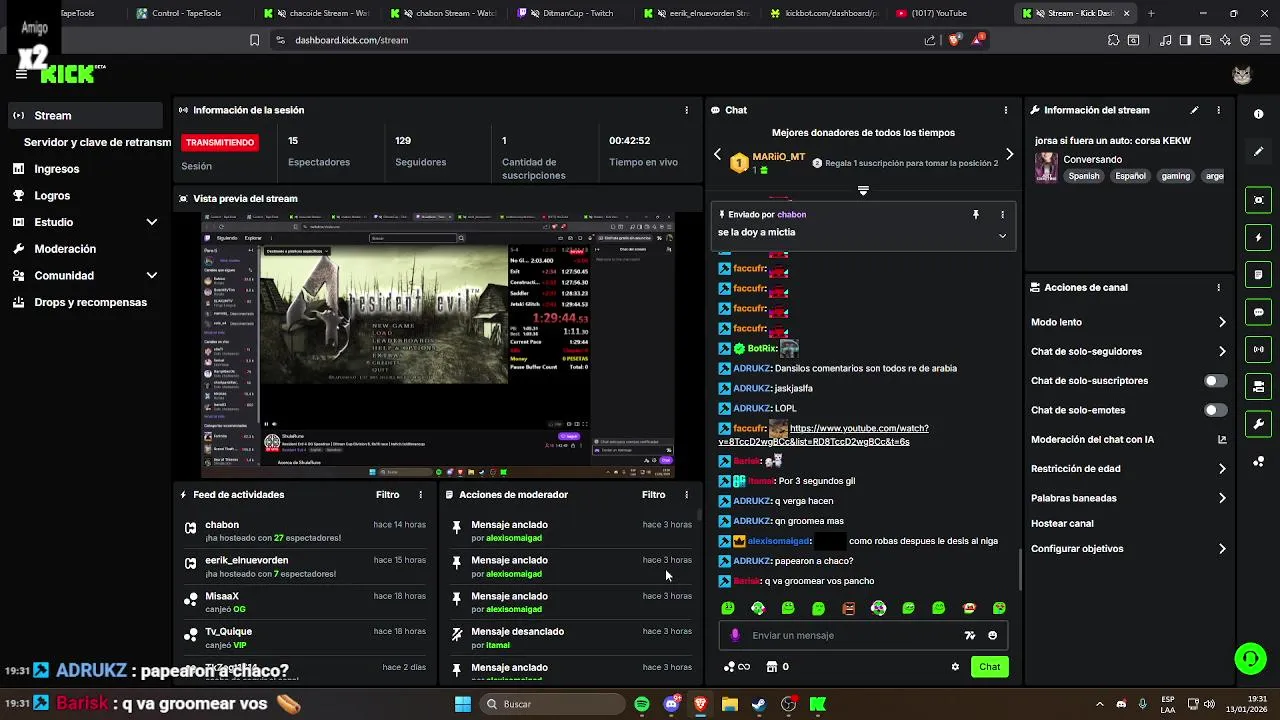1280x720 pixels.
Task: Click the pin icon on the pinned message
Action: 975,214
